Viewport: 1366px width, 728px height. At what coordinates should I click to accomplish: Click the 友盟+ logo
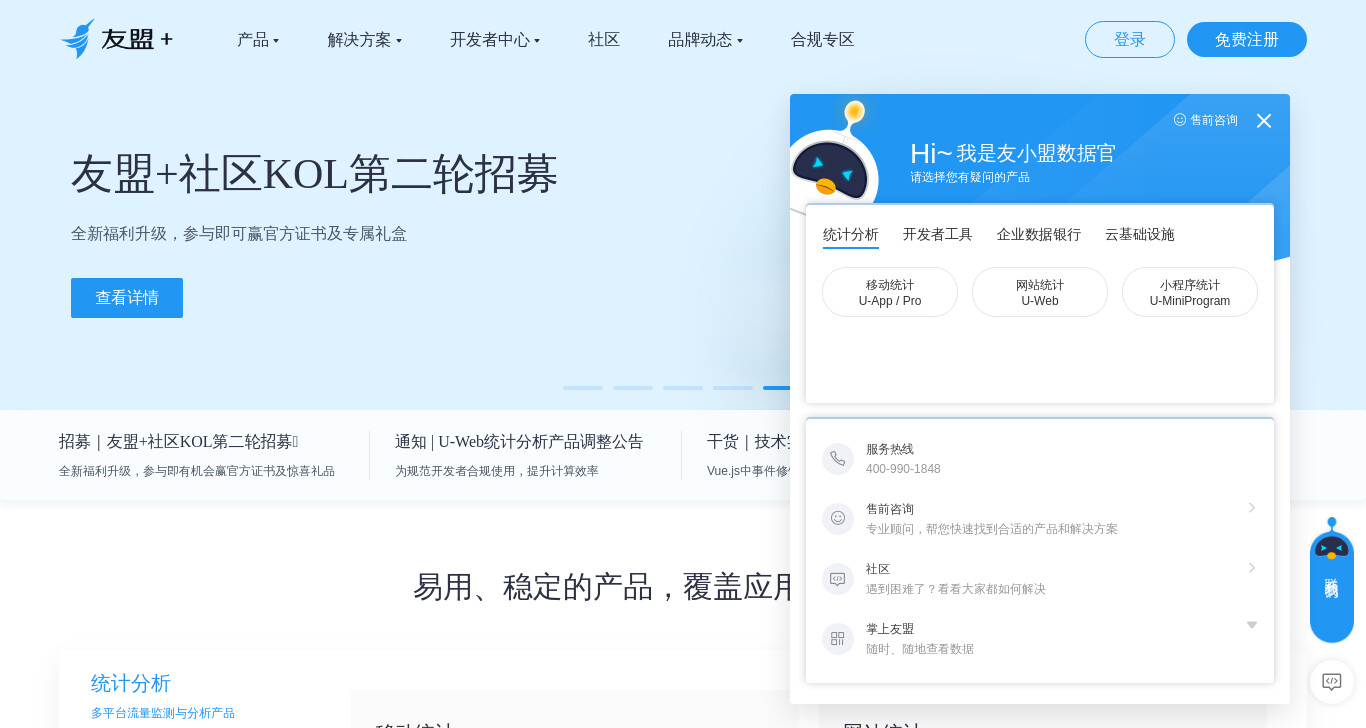[x=117, y=39]
